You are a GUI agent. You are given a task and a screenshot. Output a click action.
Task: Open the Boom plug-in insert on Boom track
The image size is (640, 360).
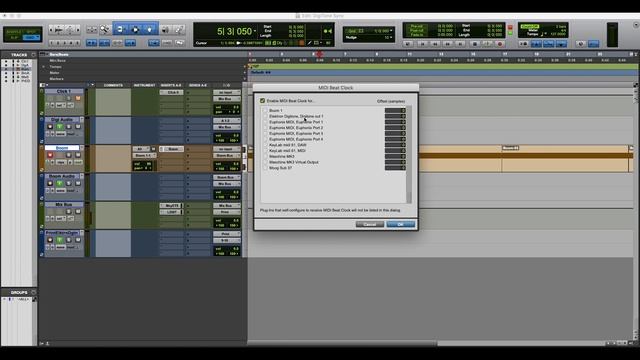[x=171, y=149]
